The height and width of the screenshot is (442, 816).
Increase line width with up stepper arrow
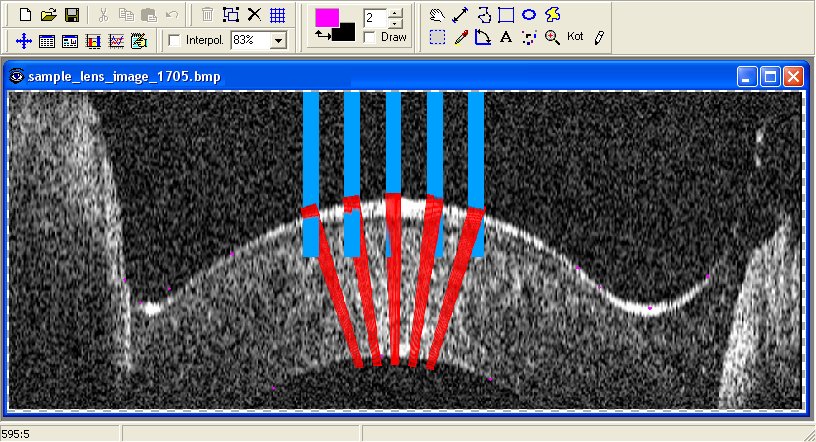point(396,14)
